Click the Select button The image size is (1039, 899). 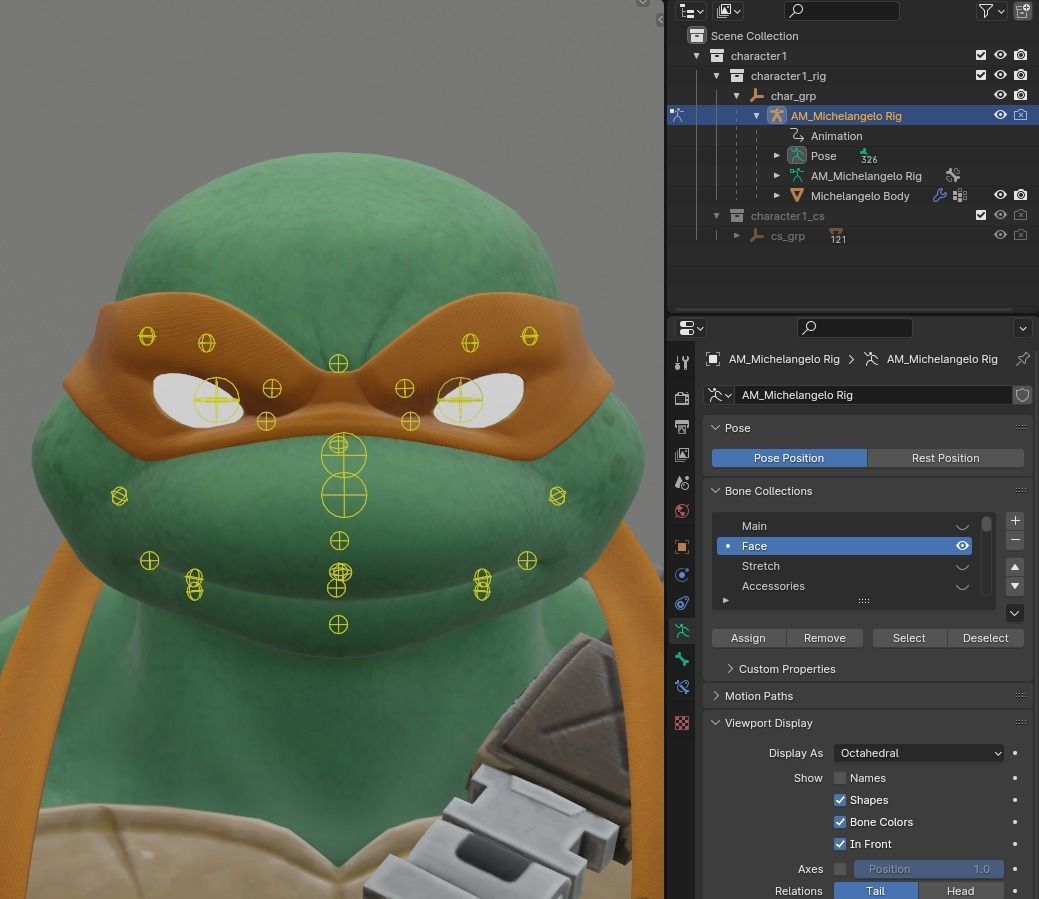coord(909,638)
